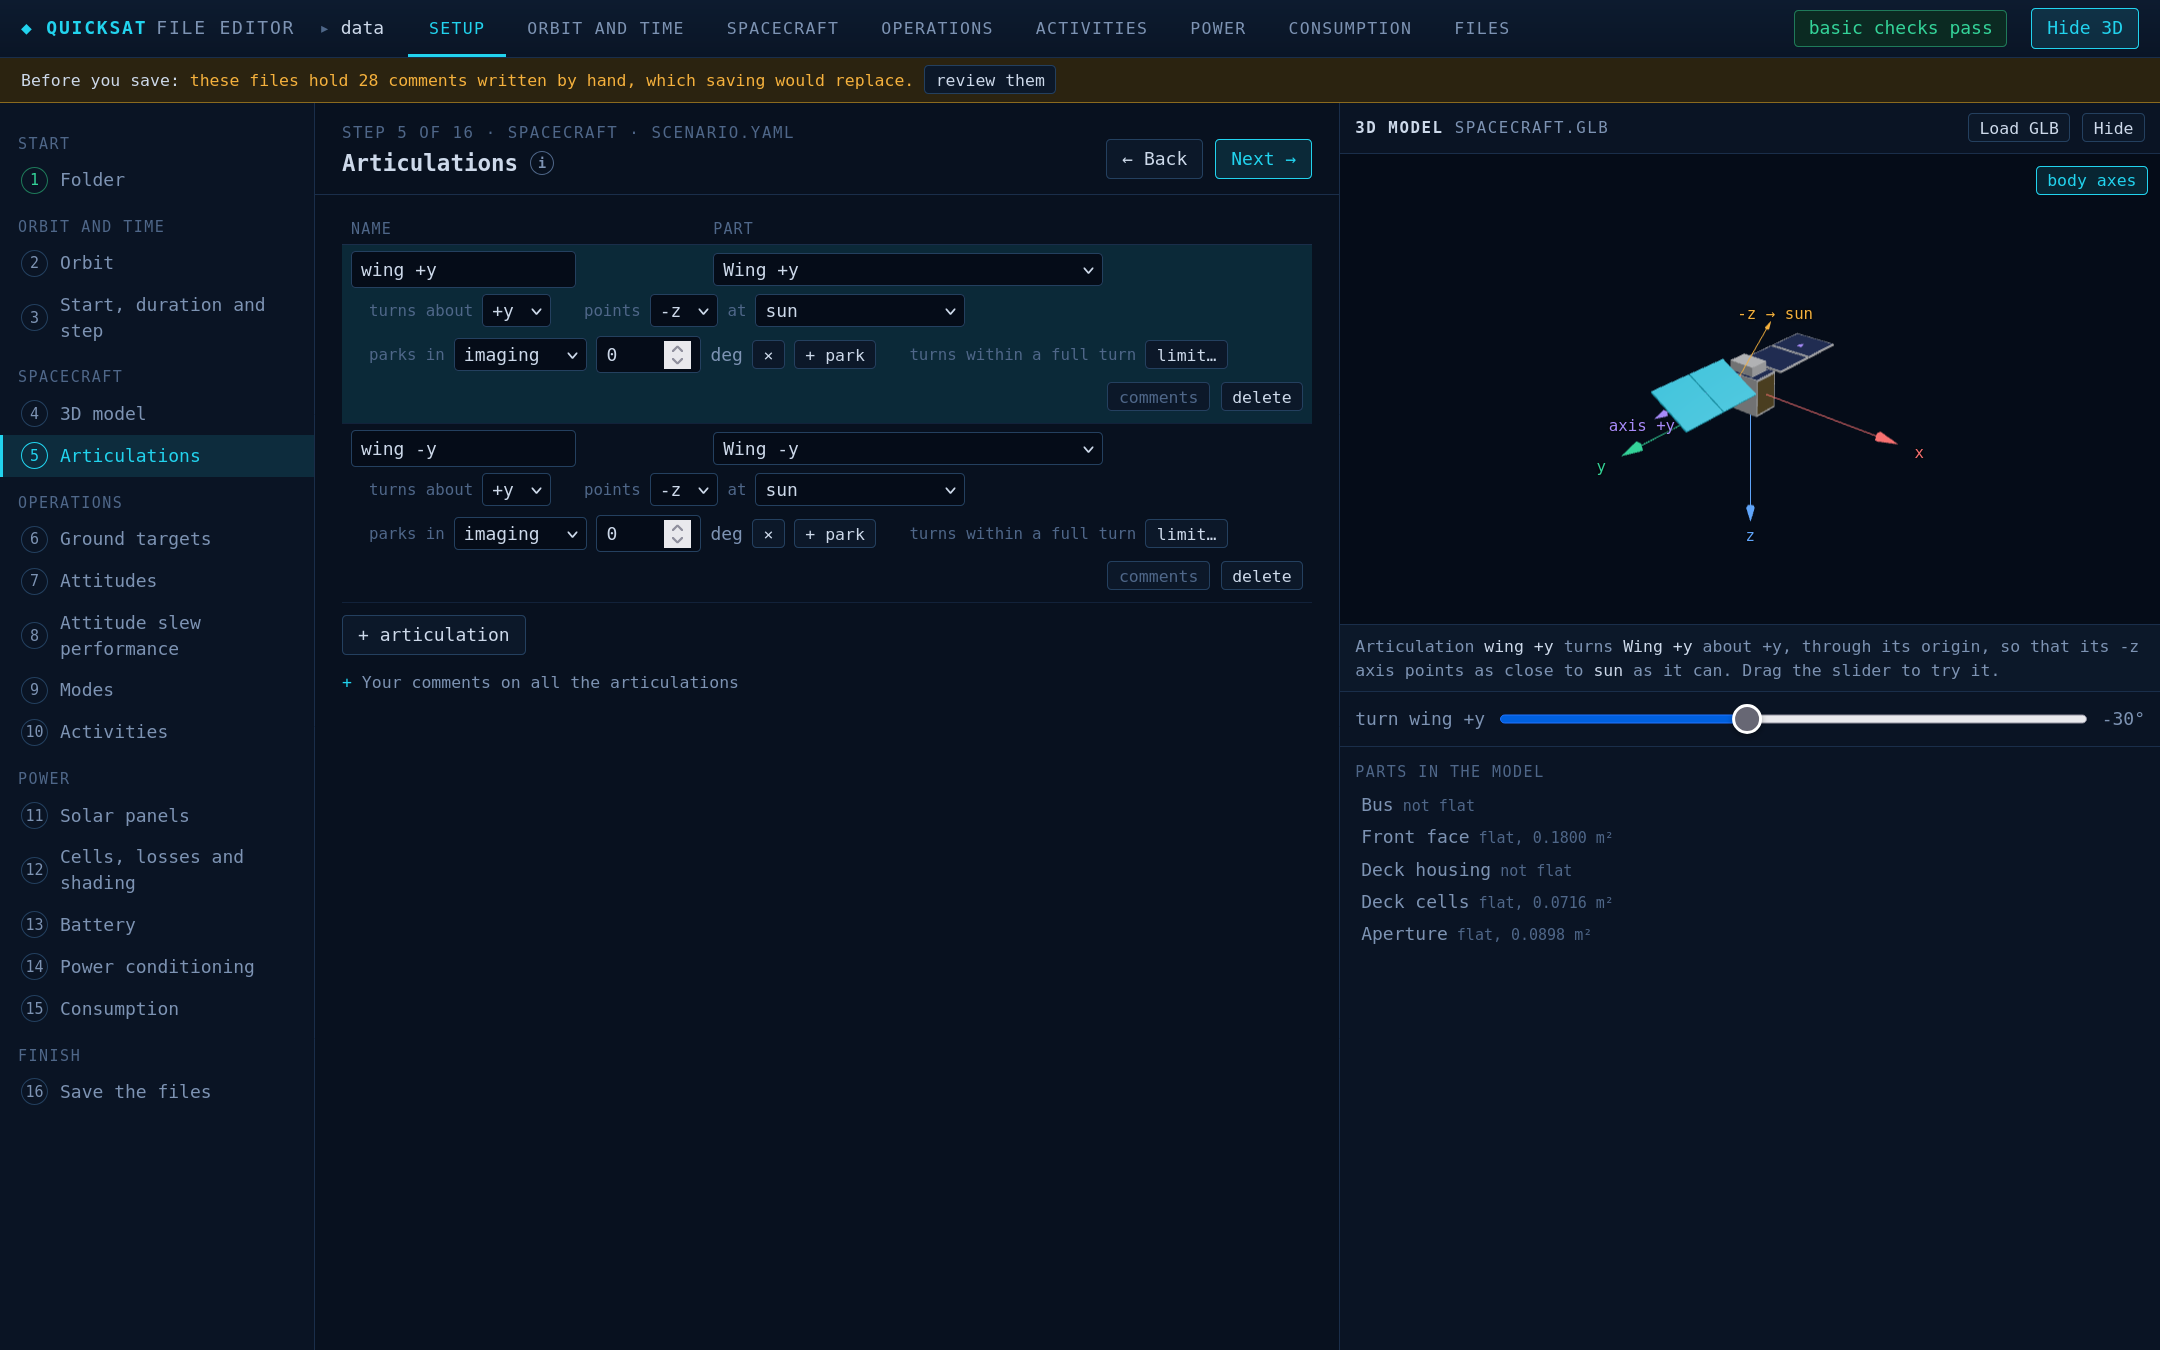The height and width of the screenshot is (1350, 2160).
Task: Click Load GLB button
Action: 2018,128
